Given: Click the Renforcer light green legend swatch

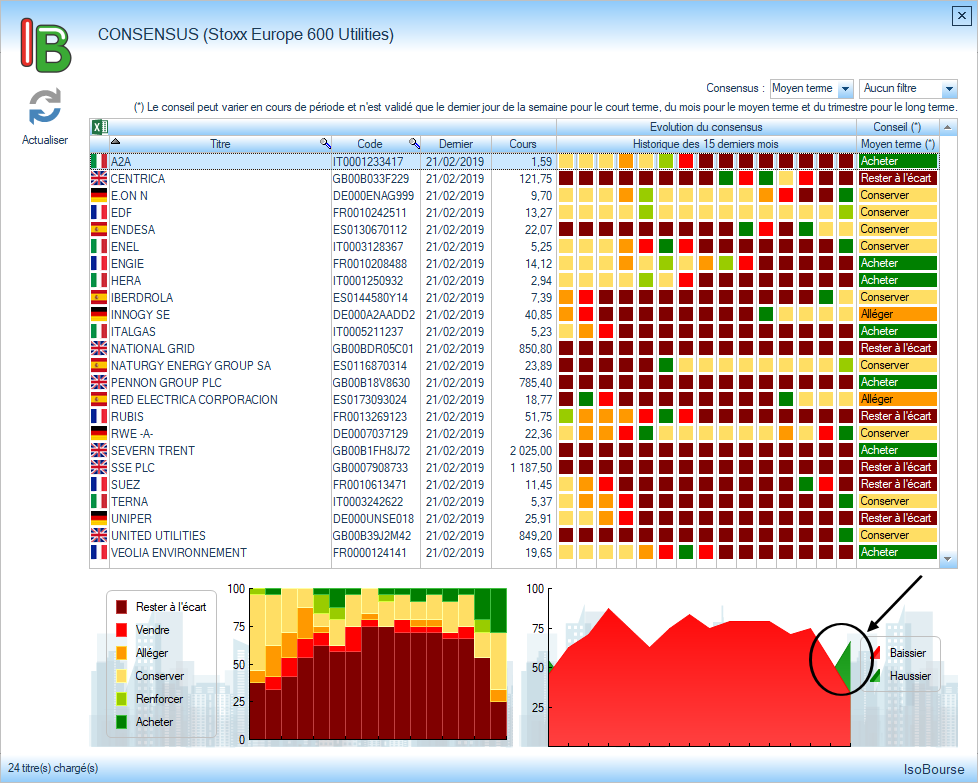Looking at the screenshot, I should (x=122, y=699).
